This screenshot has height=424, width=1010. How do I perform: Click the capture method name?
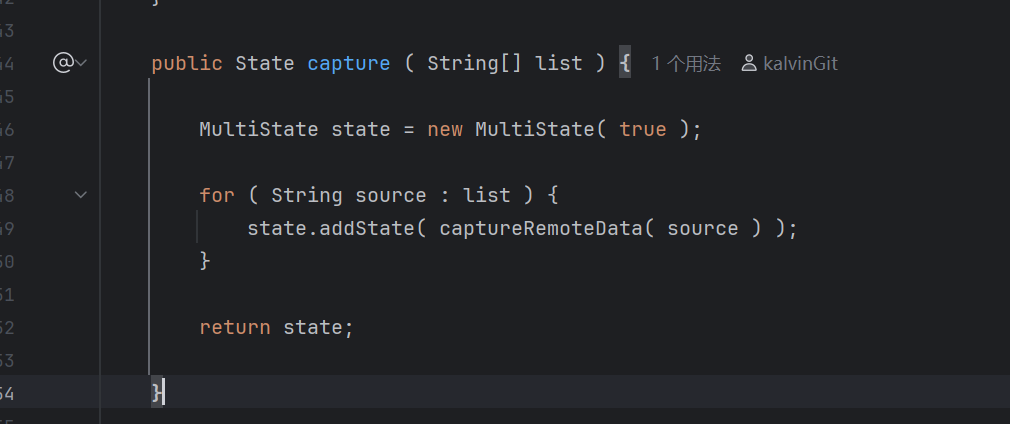click(348, 63)
